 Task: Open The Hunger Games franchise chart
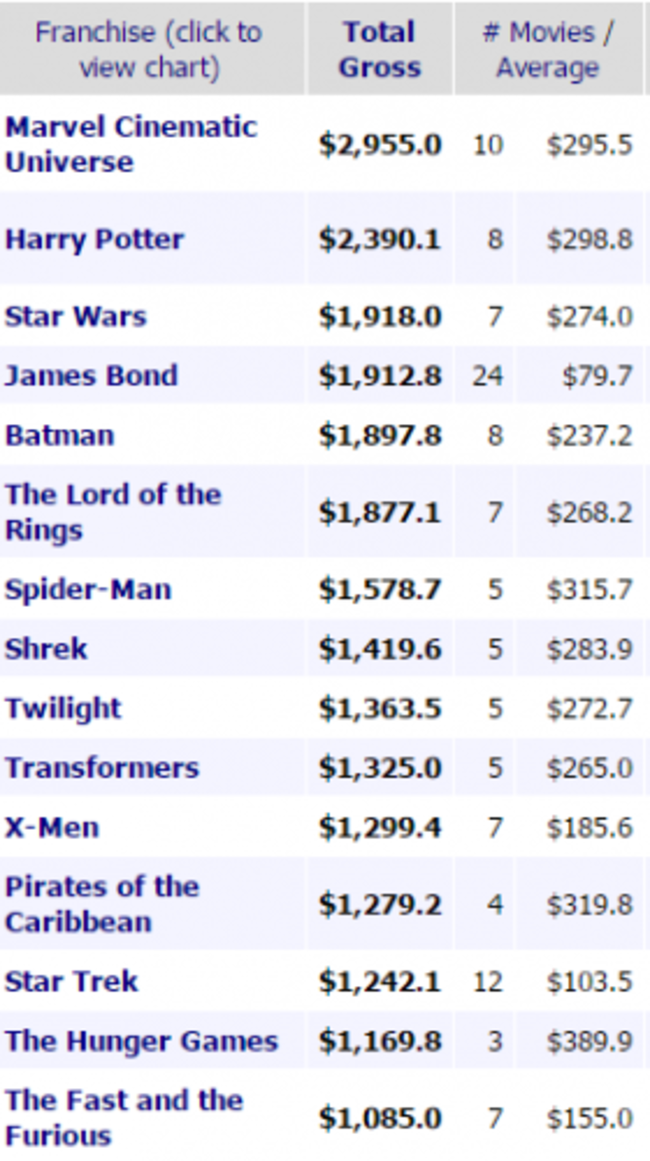coord(141,1041)
